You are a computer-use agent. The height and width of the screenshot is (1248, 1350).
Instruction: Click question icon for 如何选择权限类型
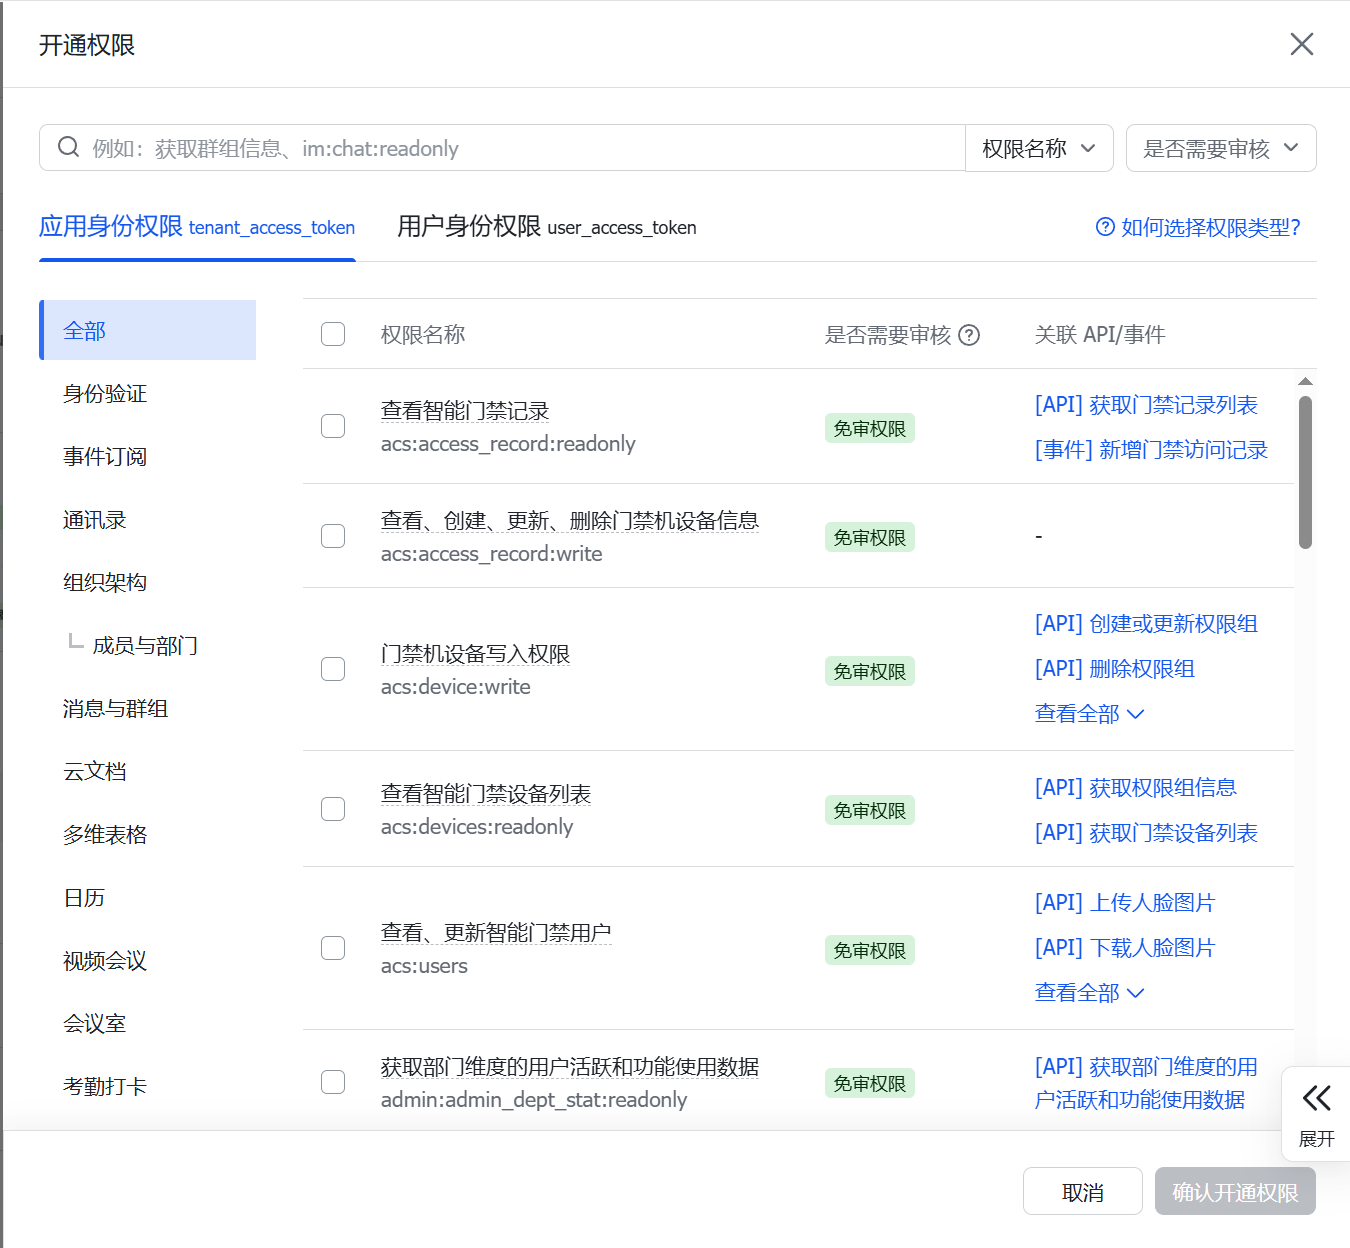[x=1105, y=227]
